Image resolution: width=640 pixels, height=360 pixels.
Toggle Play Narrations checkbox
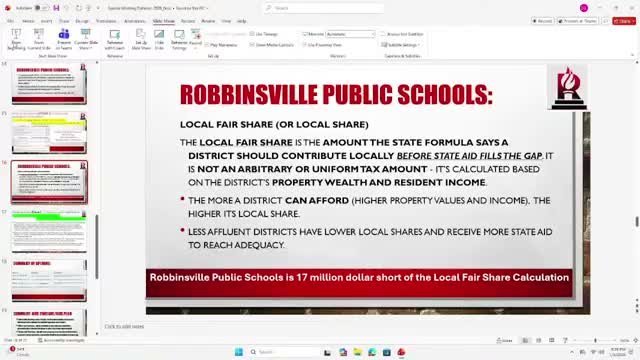[x=221, y=45]
